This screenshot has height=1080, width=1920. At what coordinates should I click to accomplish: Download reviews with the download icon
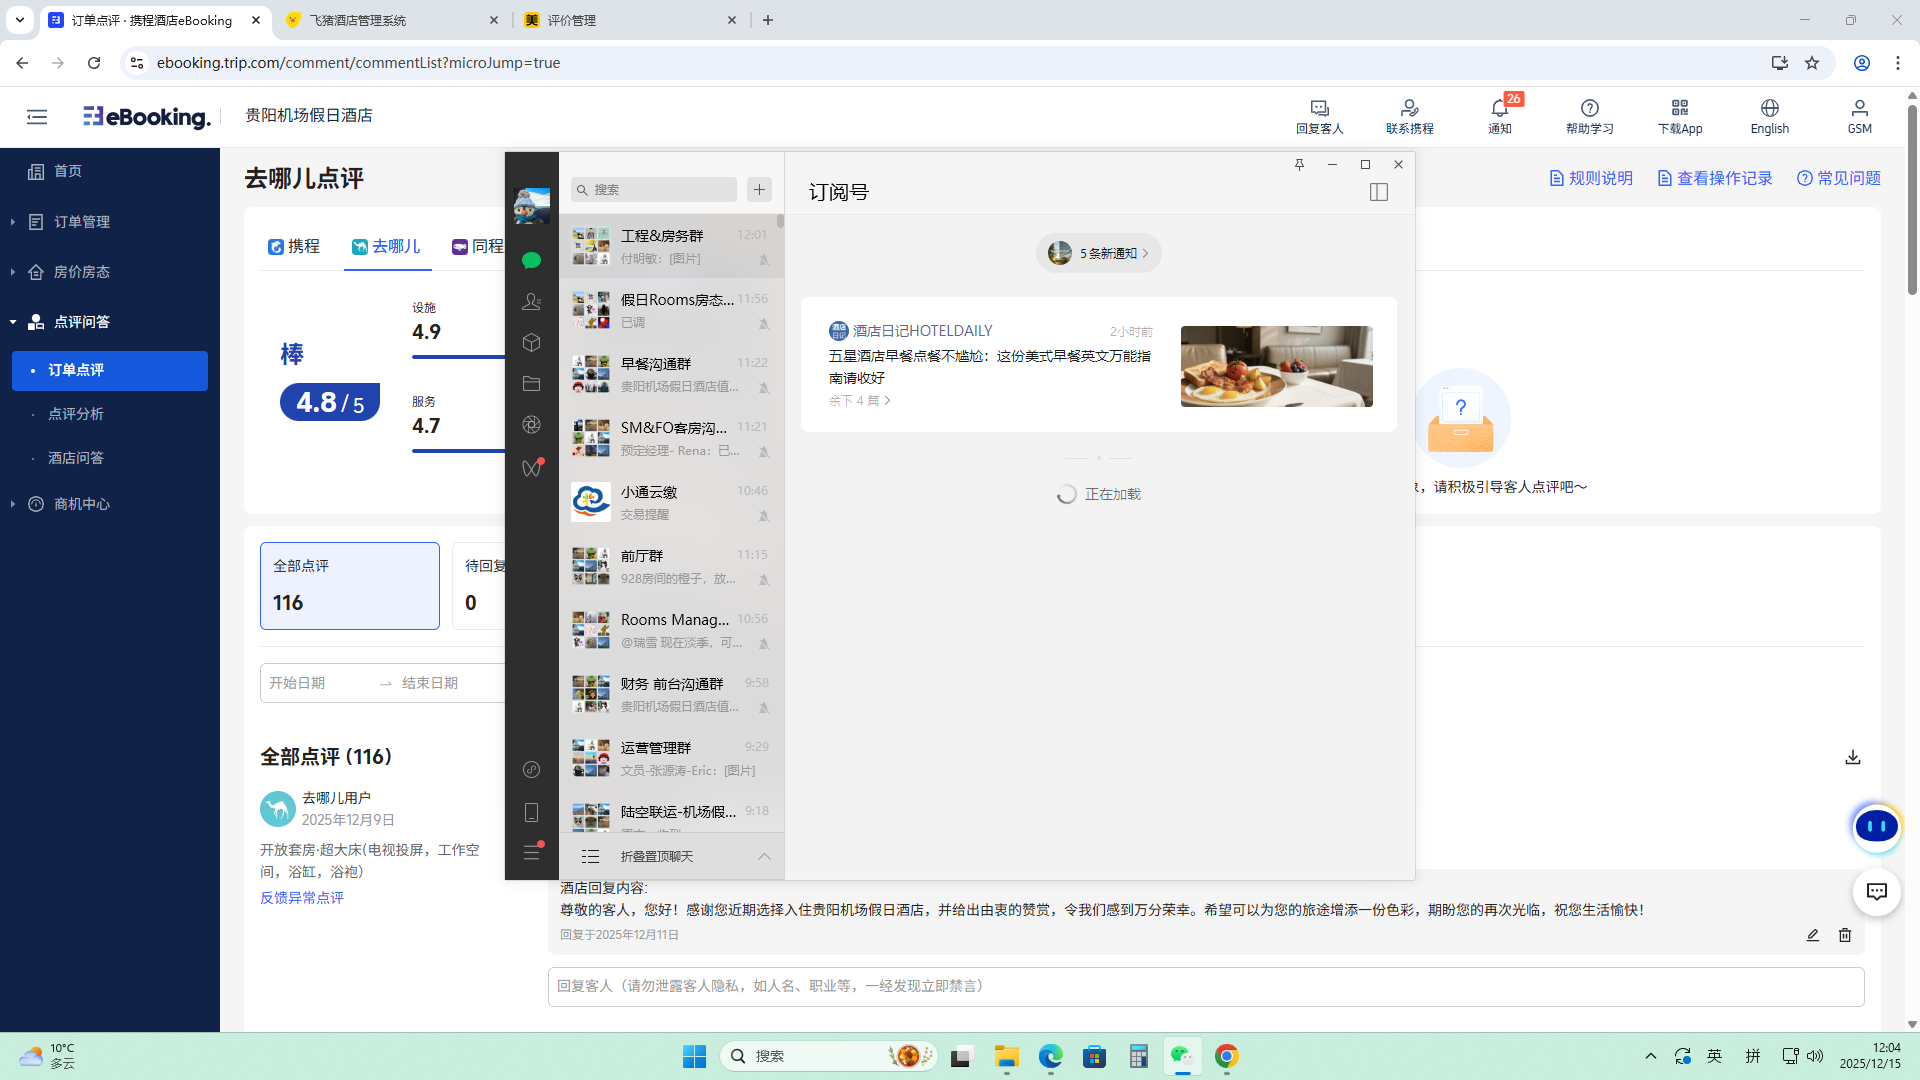(x=1852, y=757)
